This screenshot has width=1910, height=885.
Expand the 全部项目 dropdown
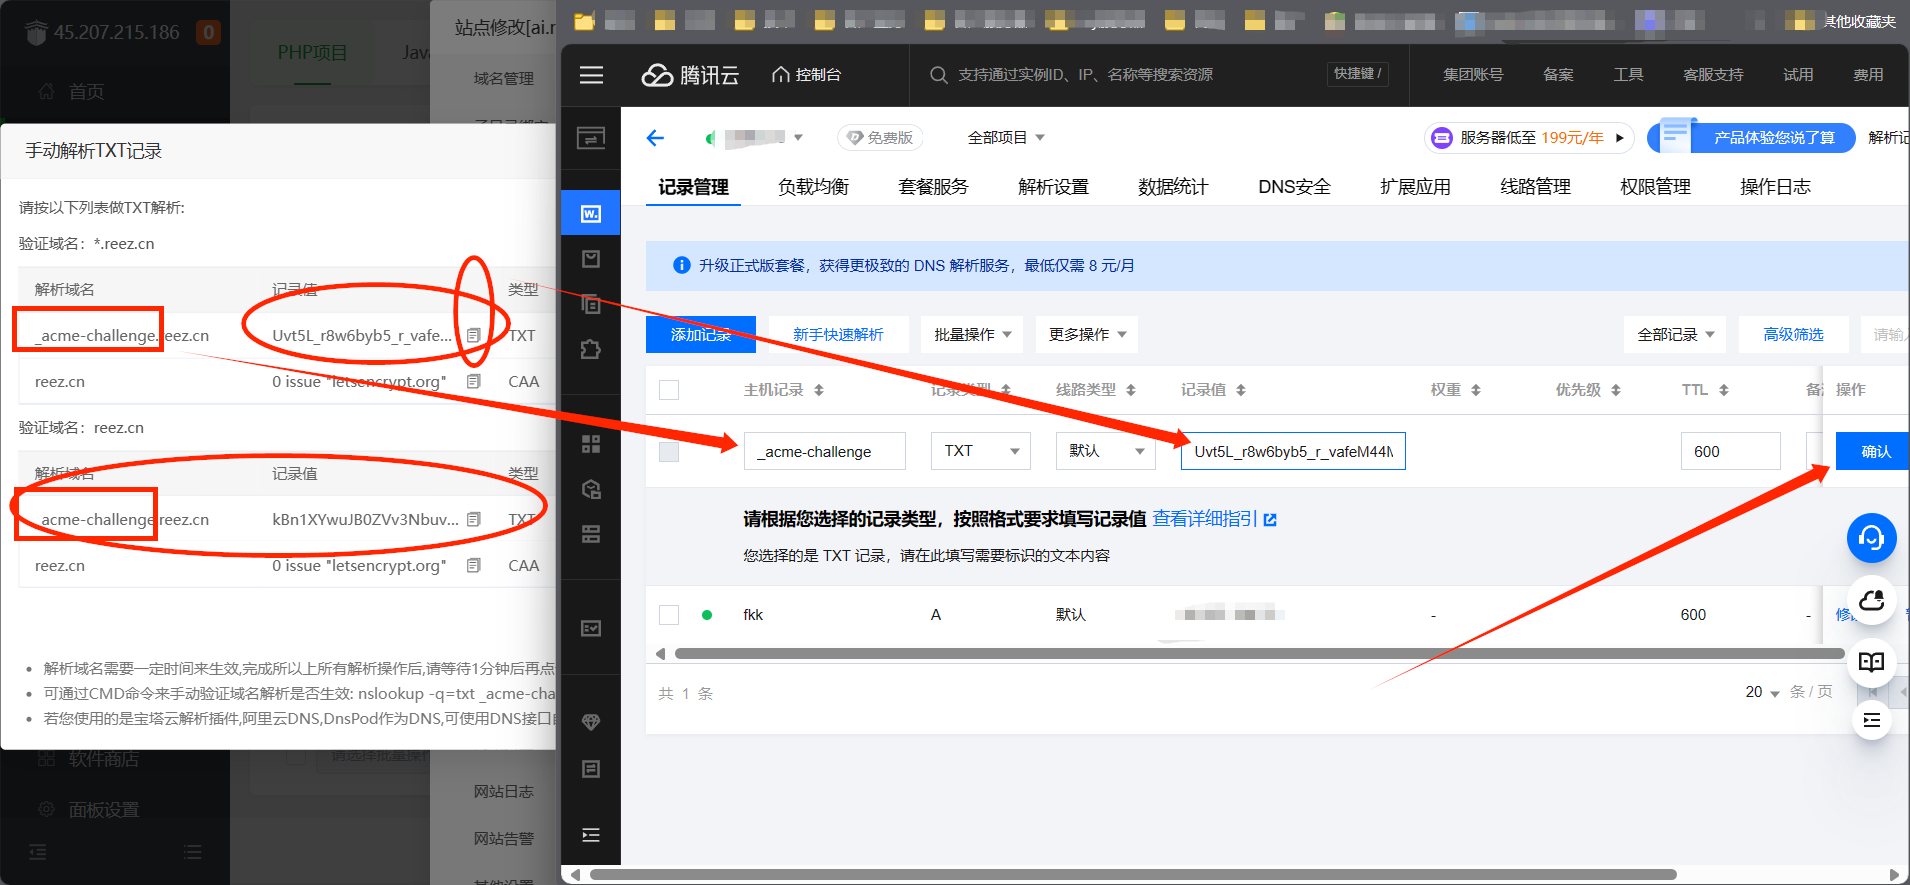click(1006, 138)
